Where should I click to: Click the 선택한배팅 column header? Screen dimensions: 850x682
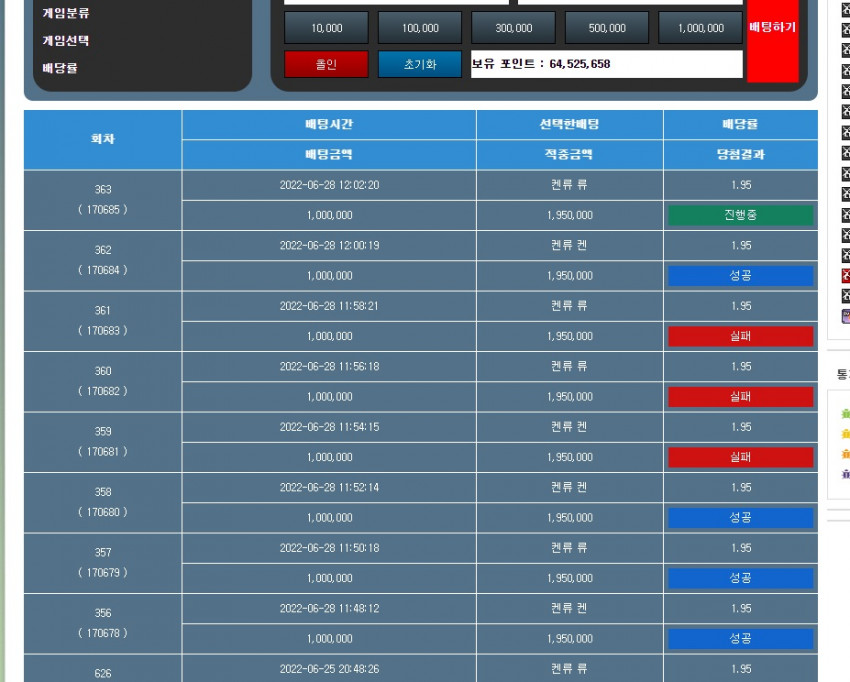(570, 125)
